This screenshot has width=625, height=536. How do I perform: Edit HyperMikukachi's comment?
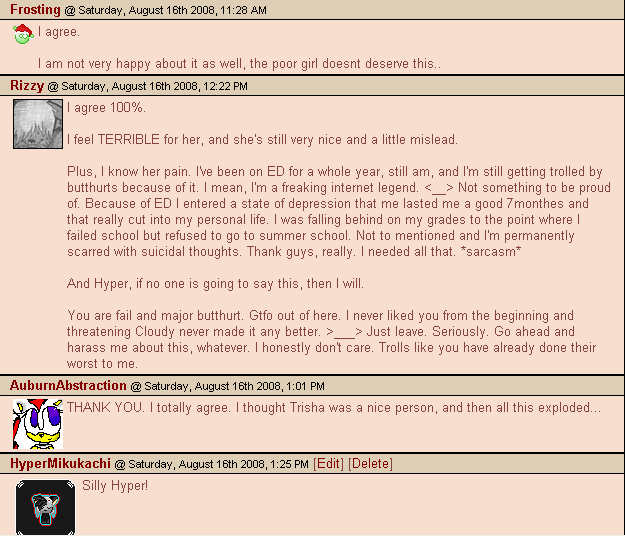328,463
